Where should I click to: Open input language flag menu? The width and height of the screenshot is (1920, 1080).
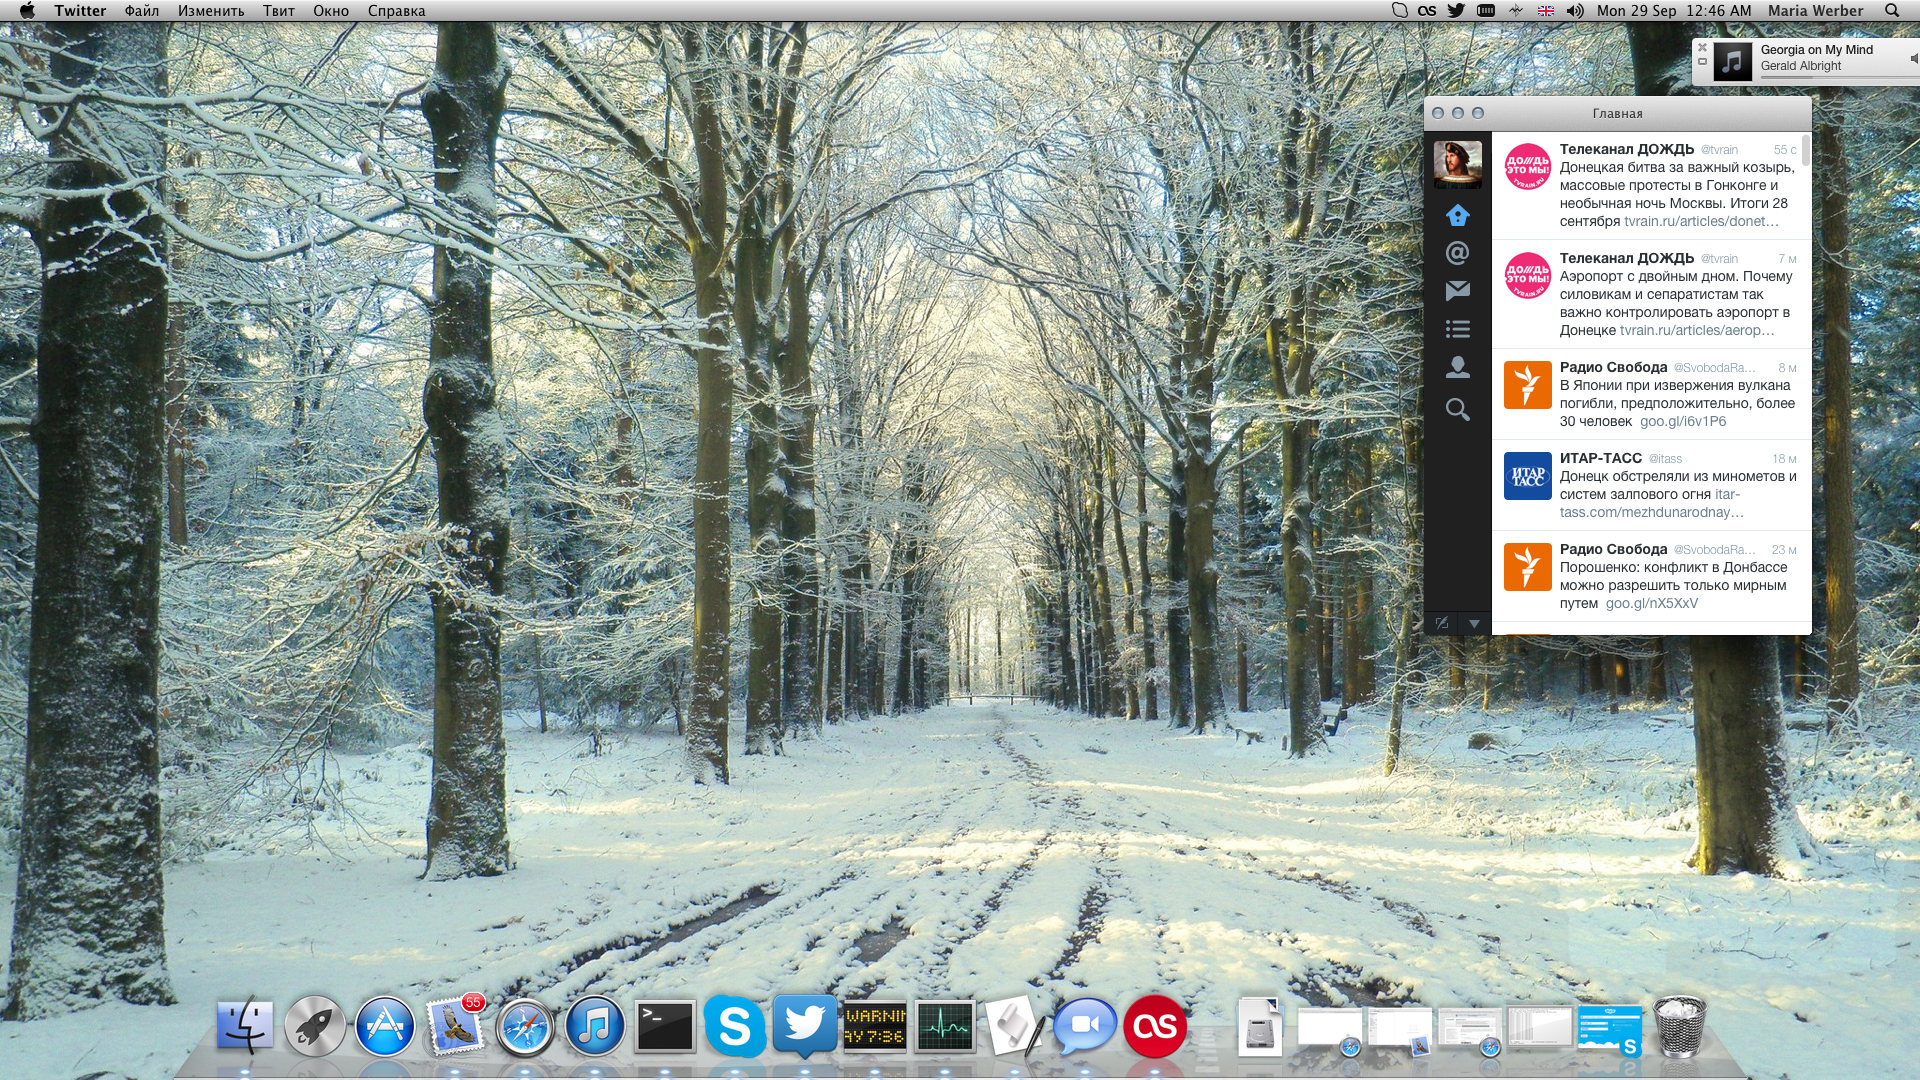pos(1545,11)
